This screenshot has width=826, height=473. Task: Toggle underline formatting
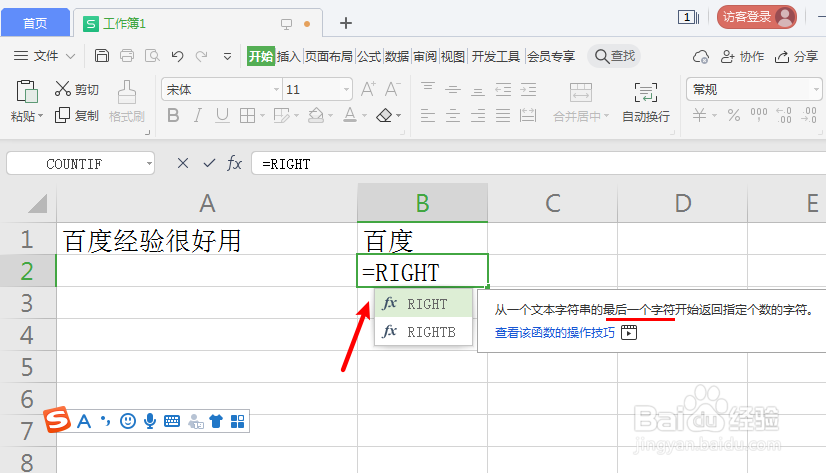[x=222, y=115]
